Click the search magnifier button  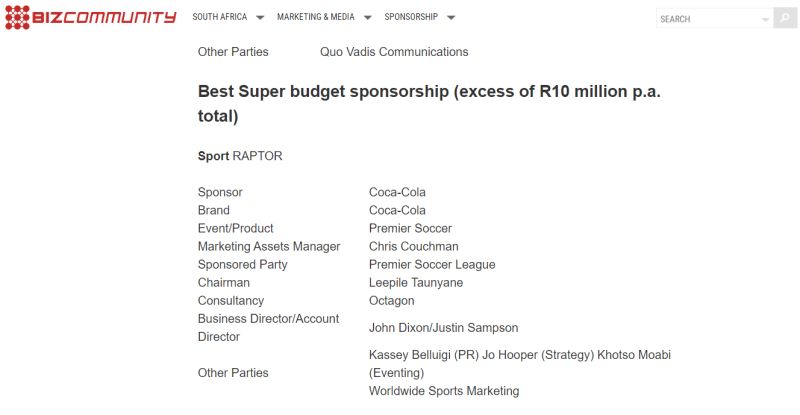point(785,18)
